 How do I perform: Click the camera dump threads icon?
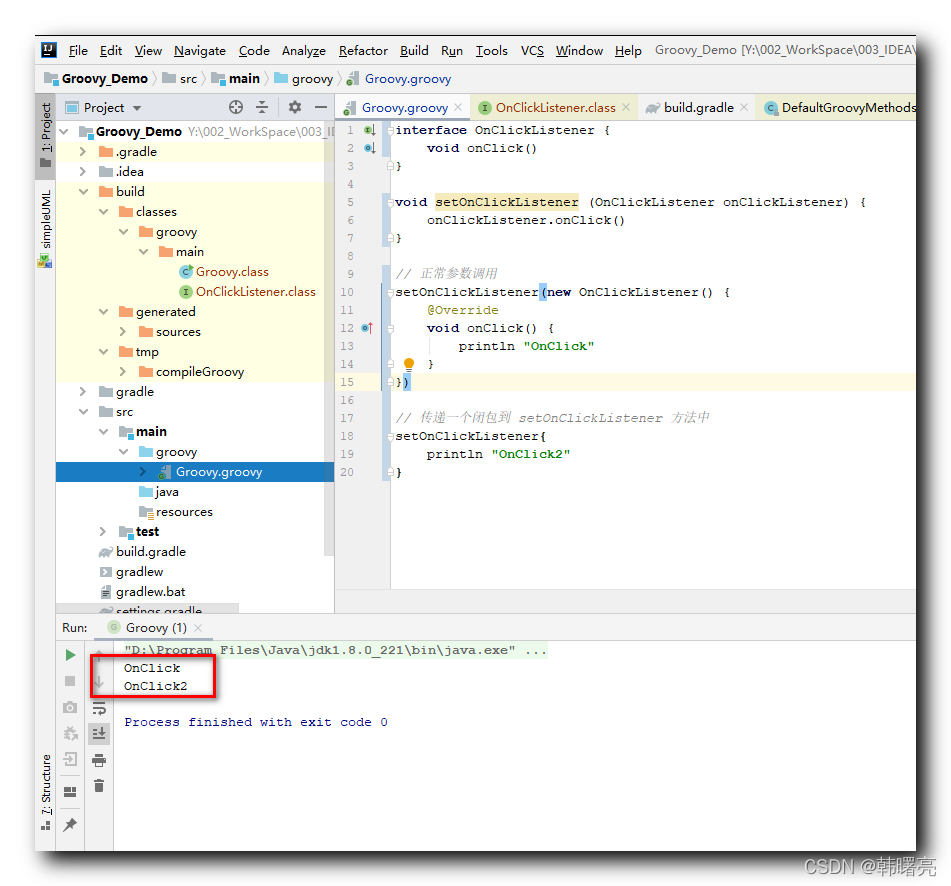(70, 707)
